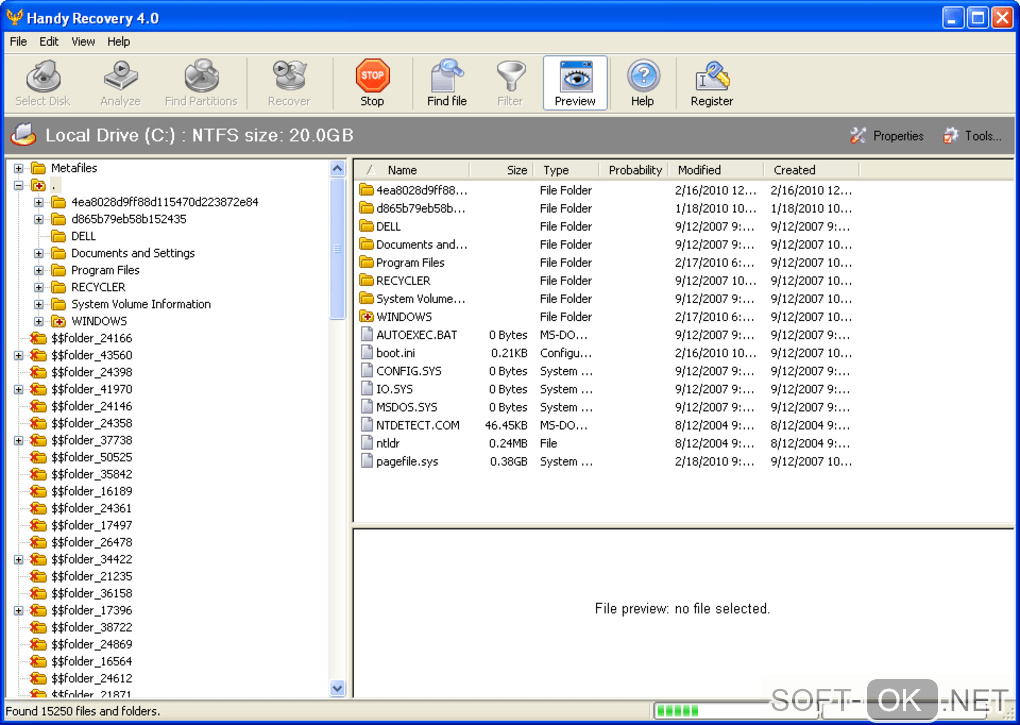Select $$folder_50525 in the tree
This screenshot has width=1020, height=725.
(x=91, y=457)
